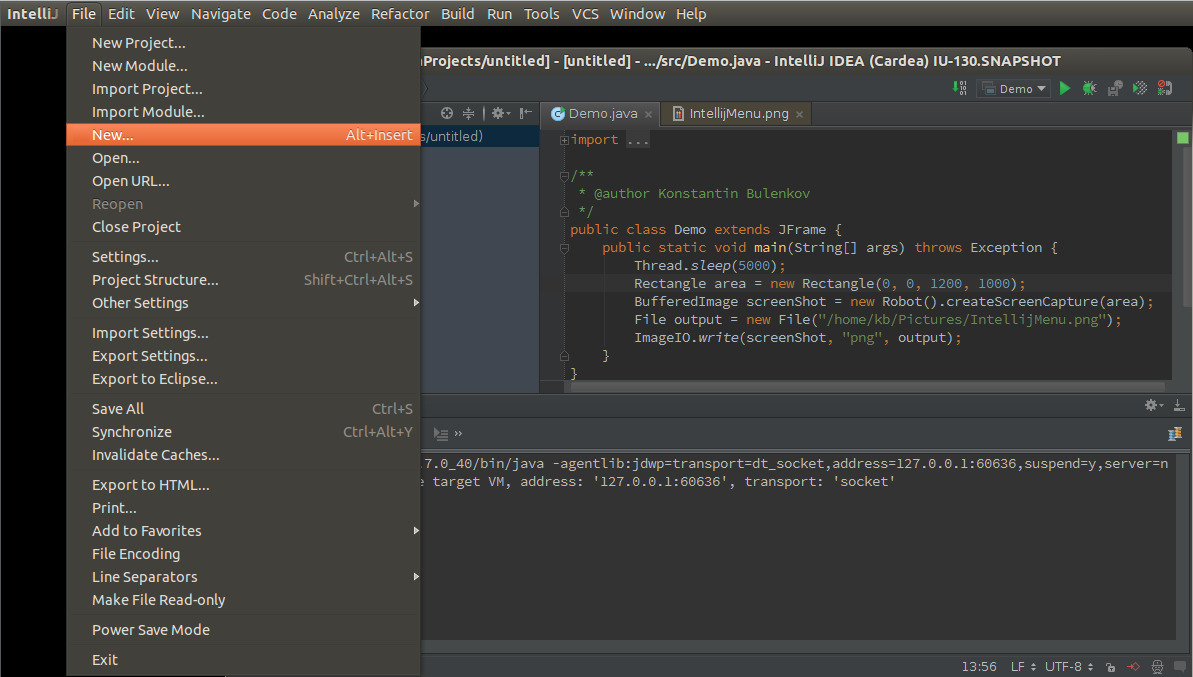
Task: Toggle Power Save Mode in File menu
Action: click(151, 630)
